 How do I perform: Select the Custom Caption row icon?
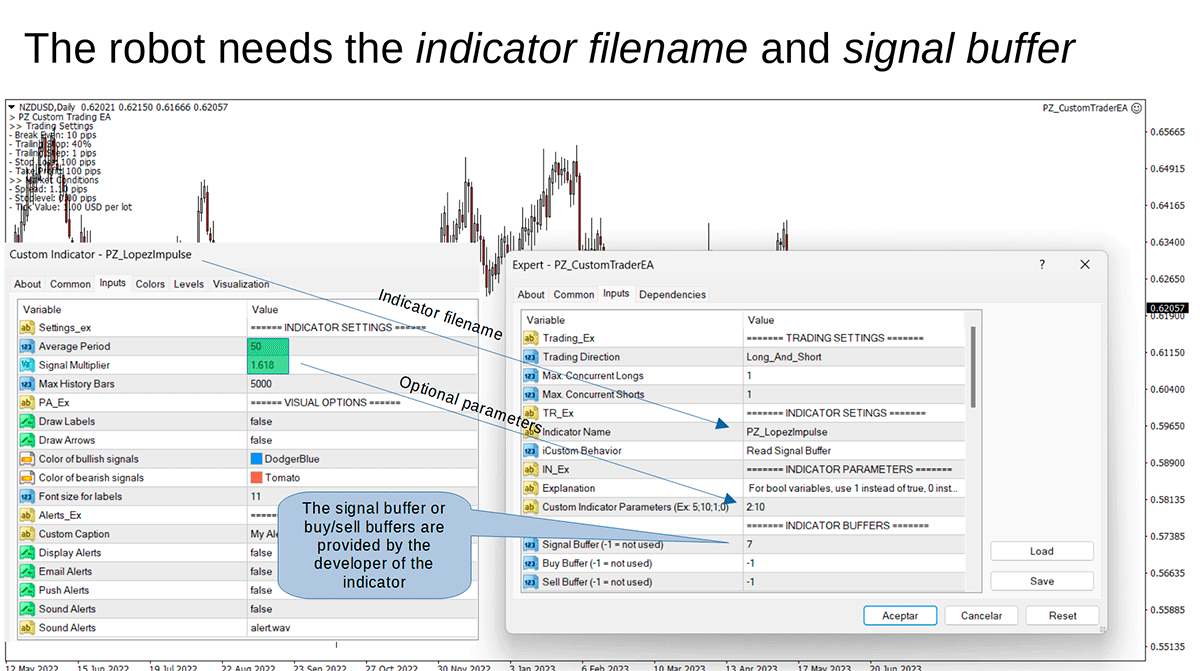[x=27, y=534]
